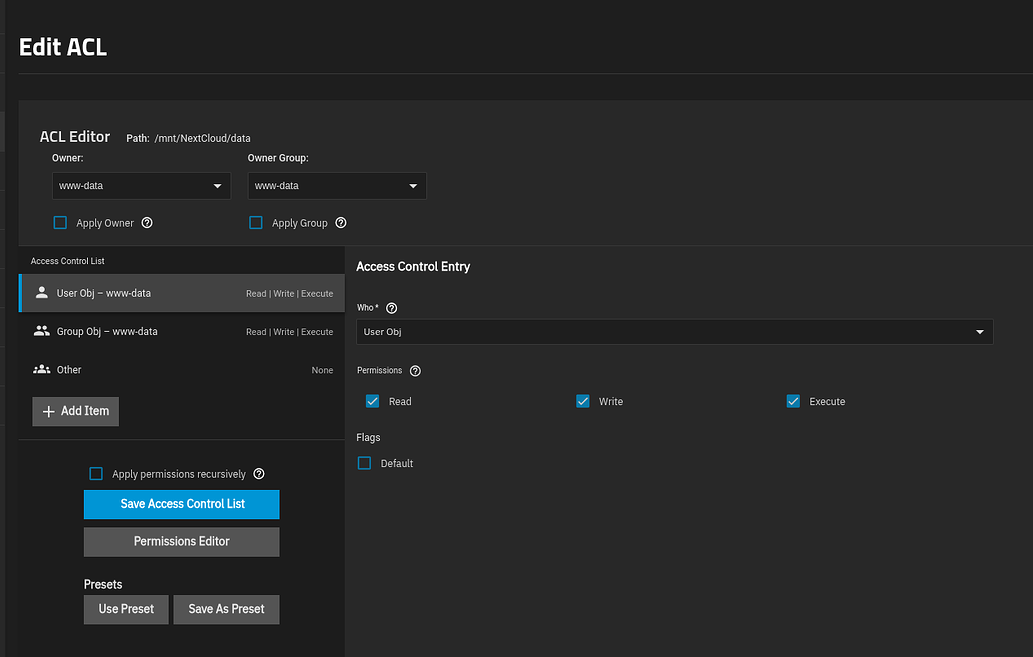Viewport: 1033px width, 657px height.
Task: Open the Permissions Editor
Action: [x=181, y=542]
